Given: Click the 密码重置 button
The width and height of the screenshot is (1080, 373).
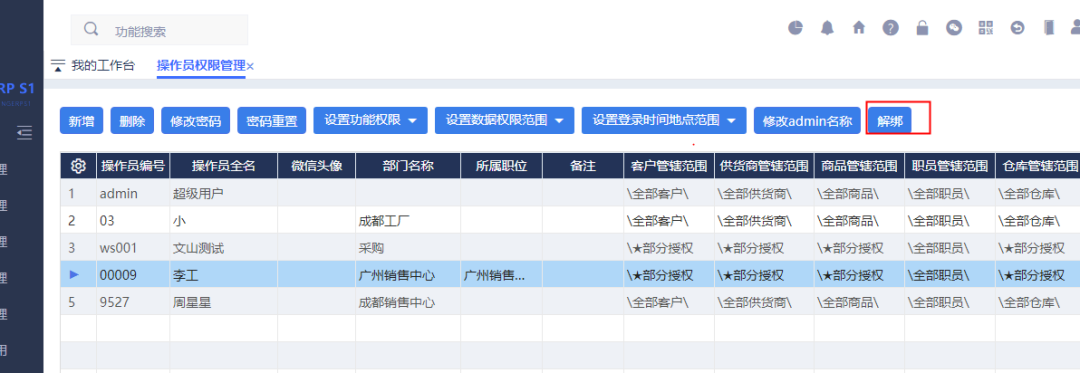Looking at the screenshot, I should click(271, 121).
